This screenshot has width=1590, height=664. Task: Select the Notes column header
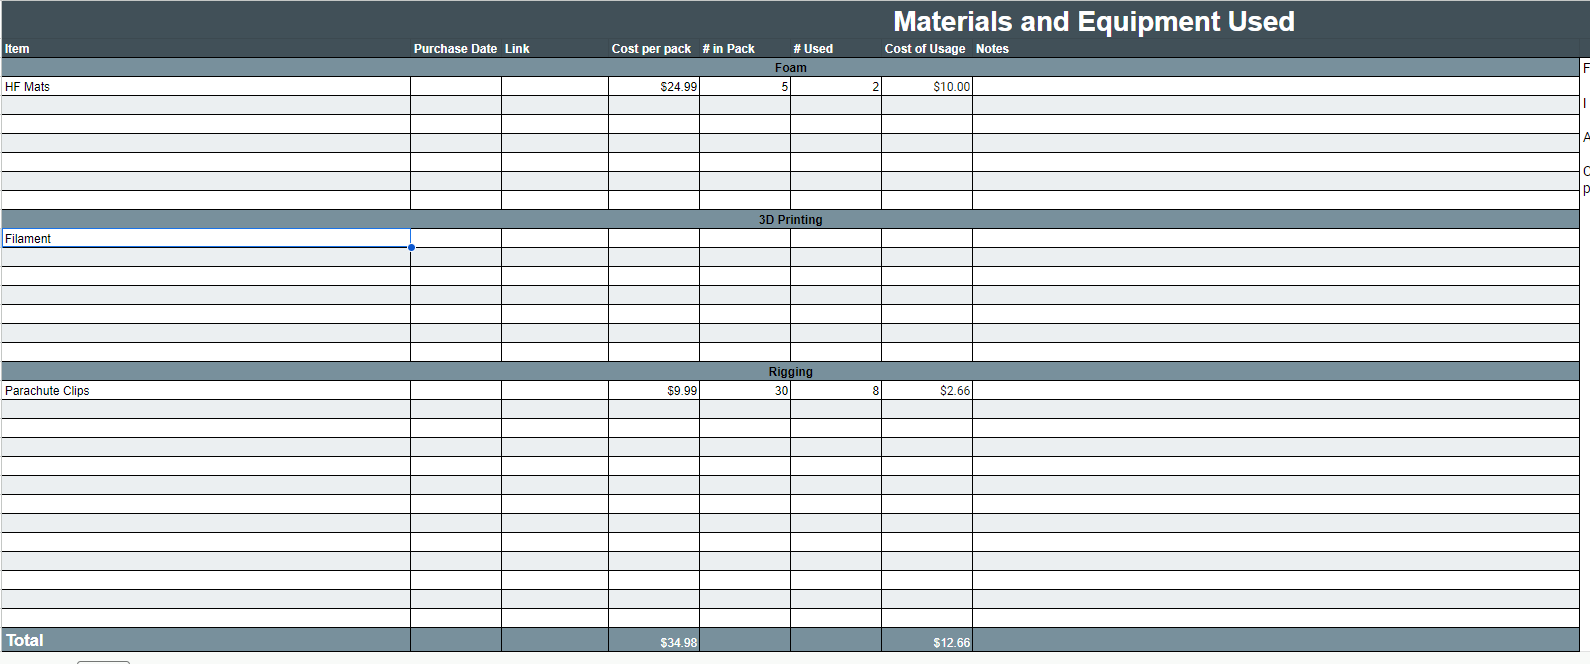992,49
